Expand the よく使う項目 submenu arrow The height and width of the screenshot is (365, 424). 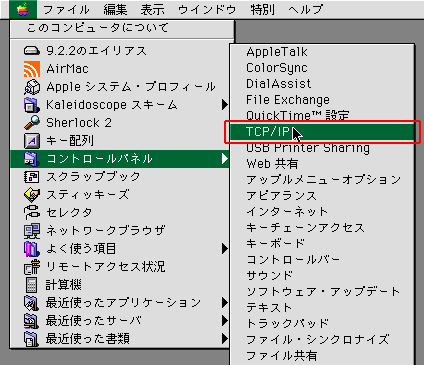225,249
